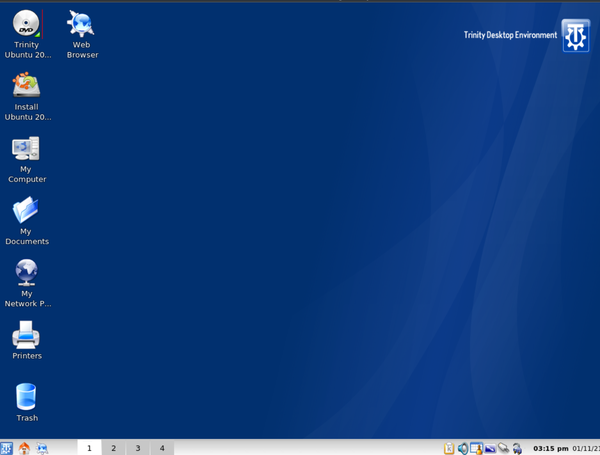Image resolution: width=600 pixels, height=455 pixels.
Task: Switch to virtual desktop 2
Action: click(x=114, y=448)
